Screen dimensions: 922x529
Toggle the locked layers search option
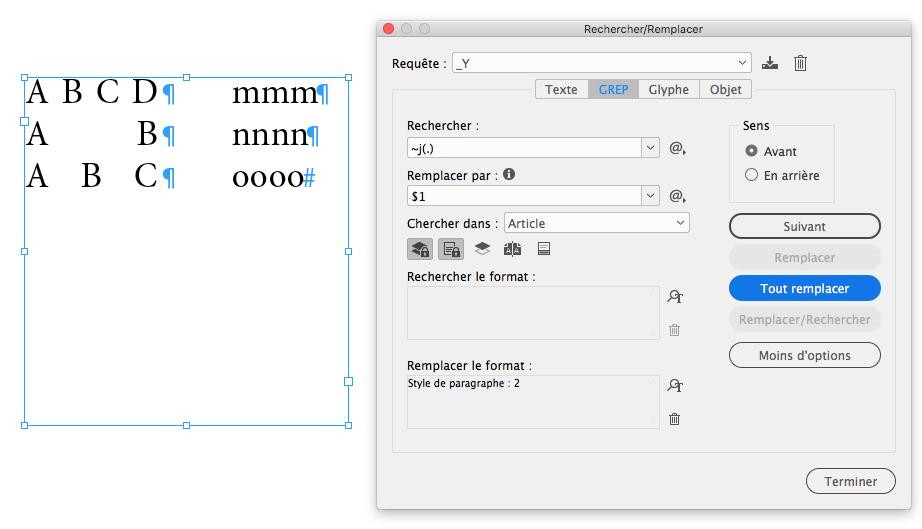[420, 249]
